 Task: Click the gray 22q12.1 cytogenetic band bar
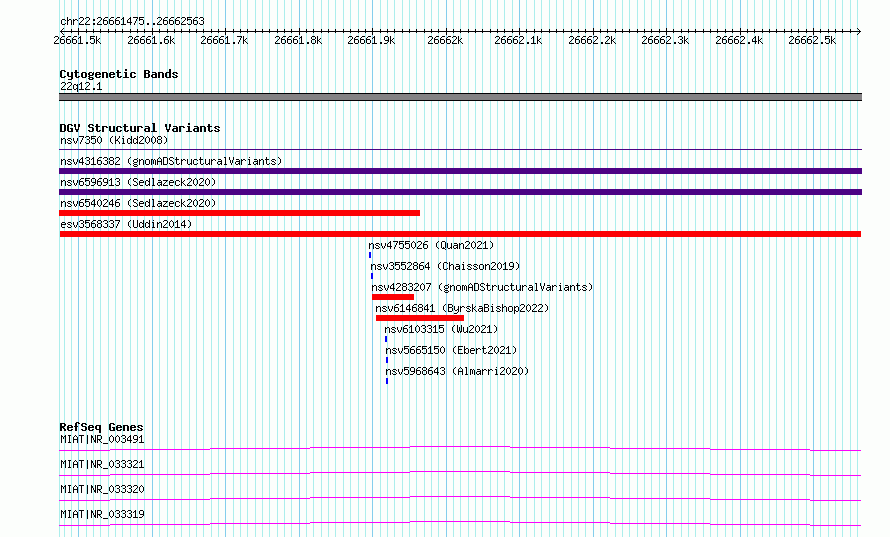tap(460, 97)
